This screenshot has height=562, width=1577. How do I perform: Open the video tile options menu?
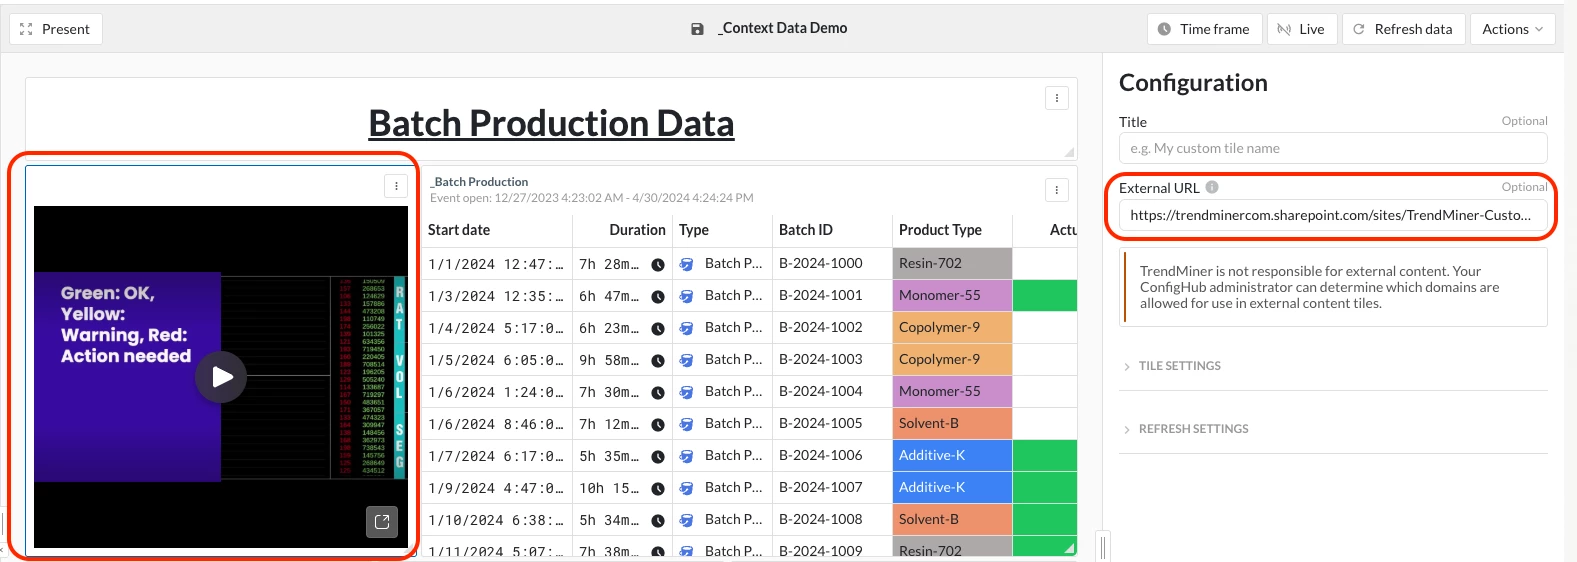point(396,186)
